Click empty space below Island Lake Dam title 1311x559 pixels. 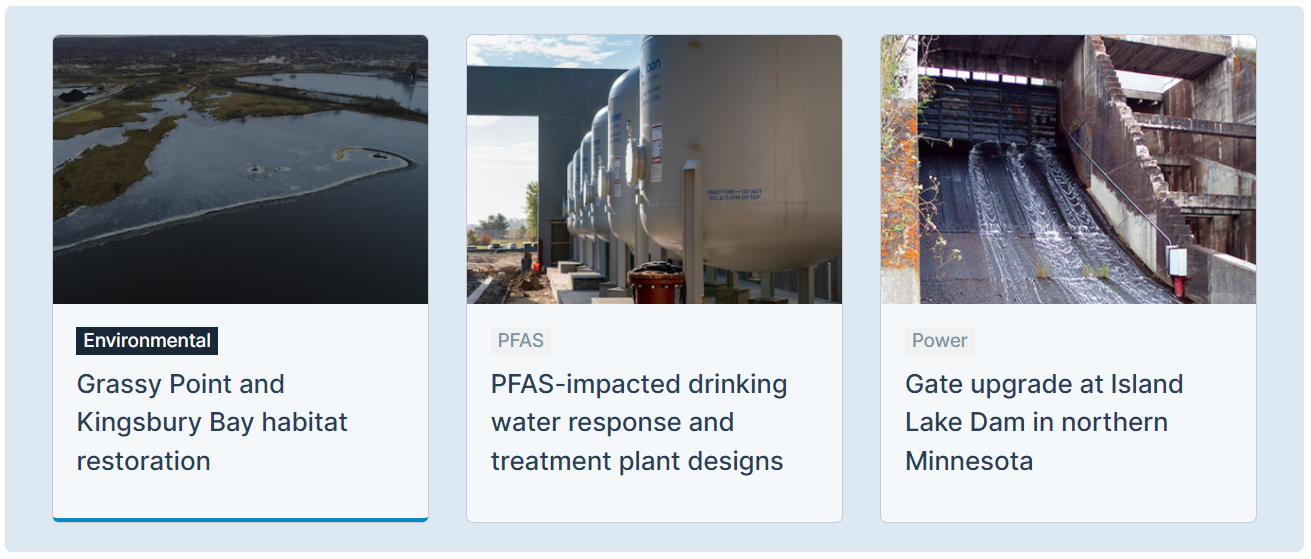point(1068,498)
